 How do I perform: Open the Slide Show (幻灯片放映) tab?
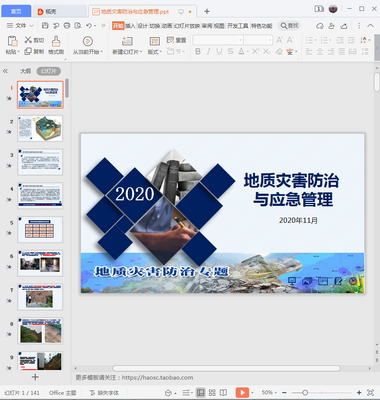pos(186,26)
